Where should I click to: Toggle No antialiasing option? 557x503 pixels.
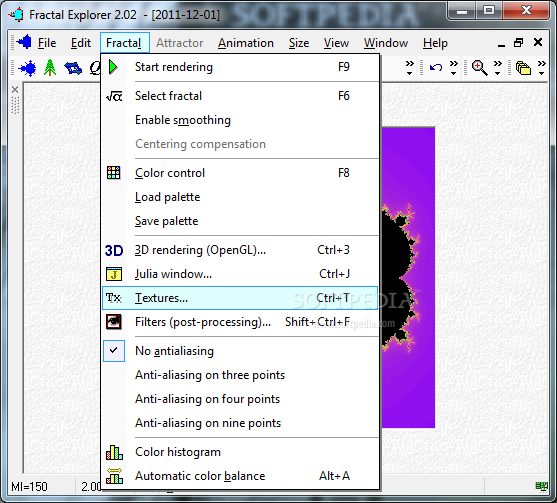coord(240,351)
